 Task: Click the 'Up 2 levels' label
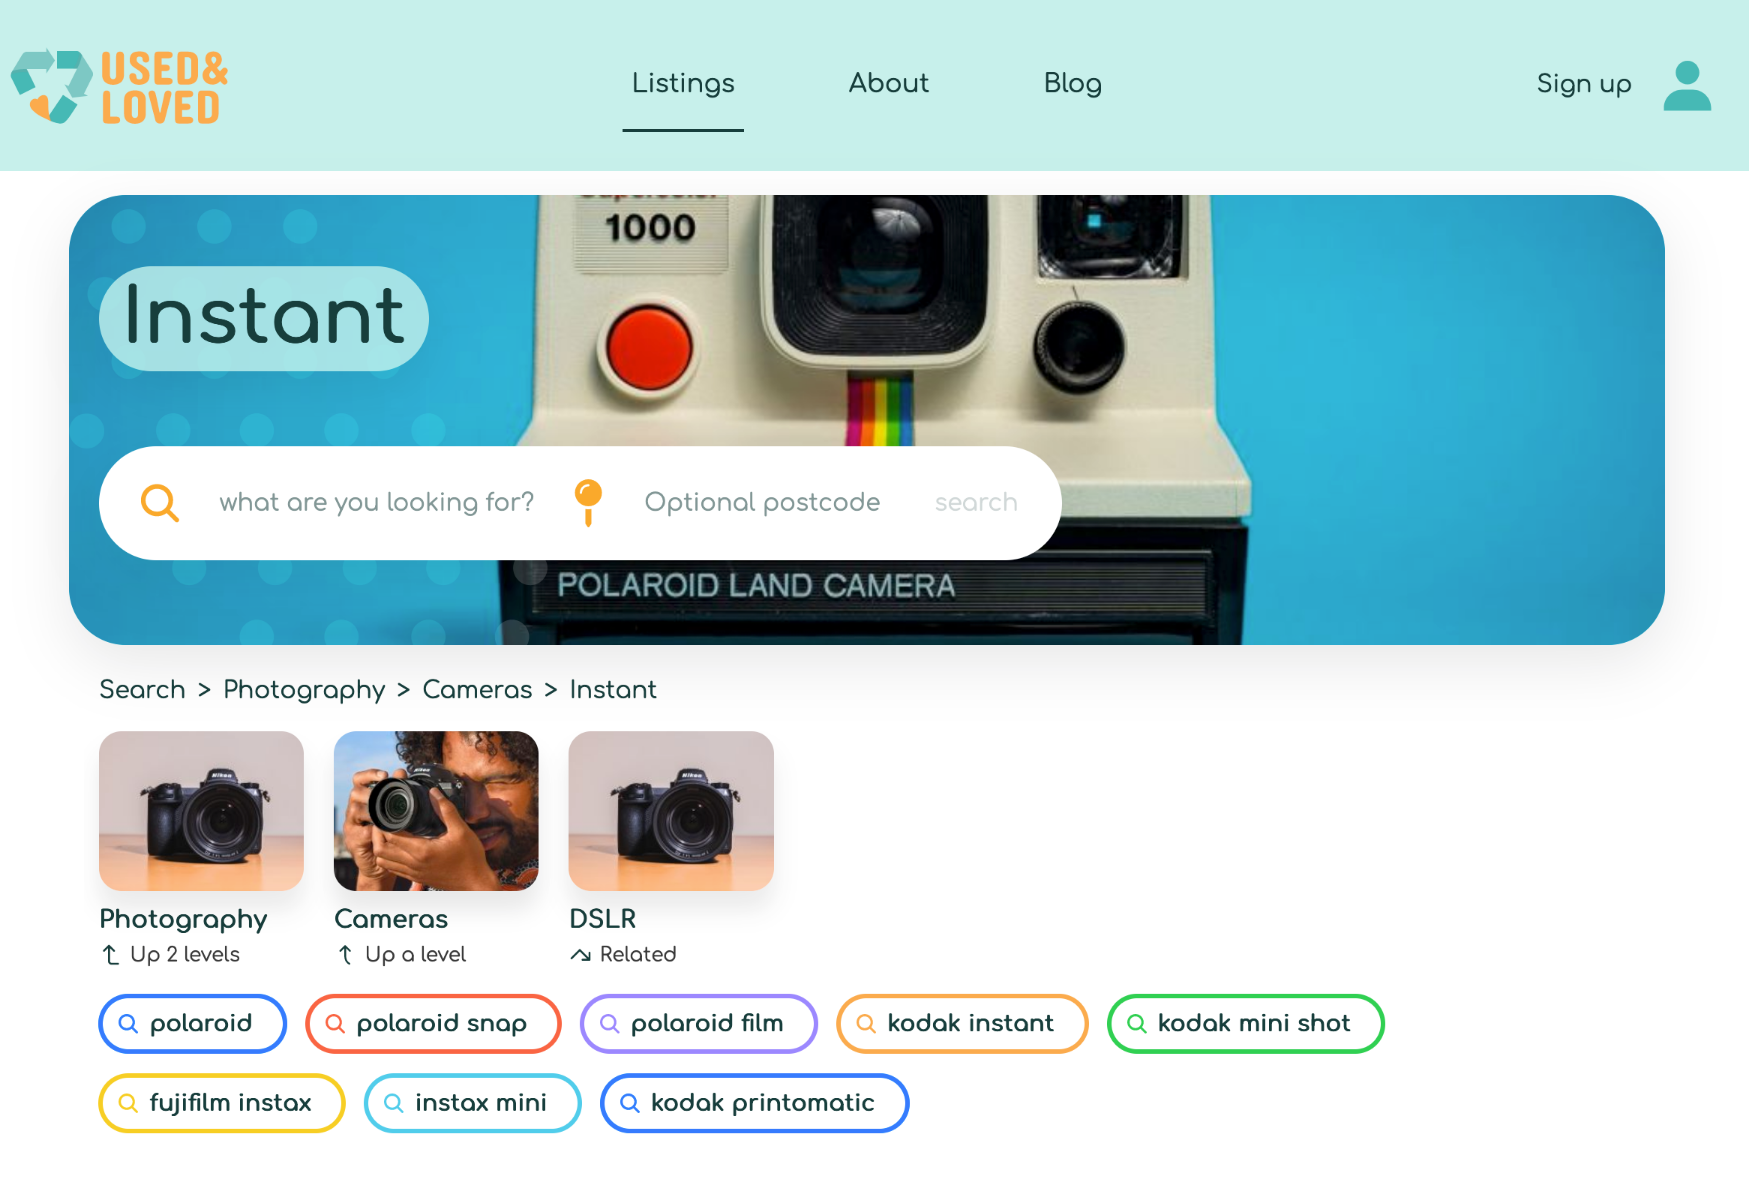coord(185,955)
